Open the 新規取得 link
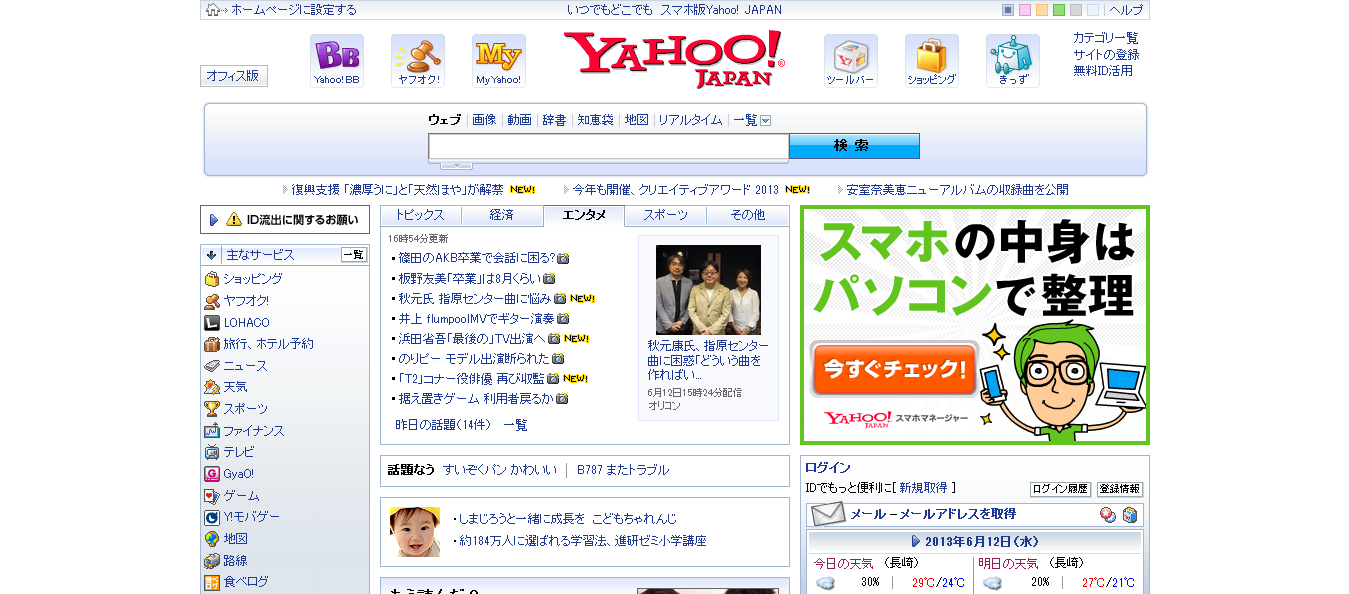1349x594 pixels. 923,488
